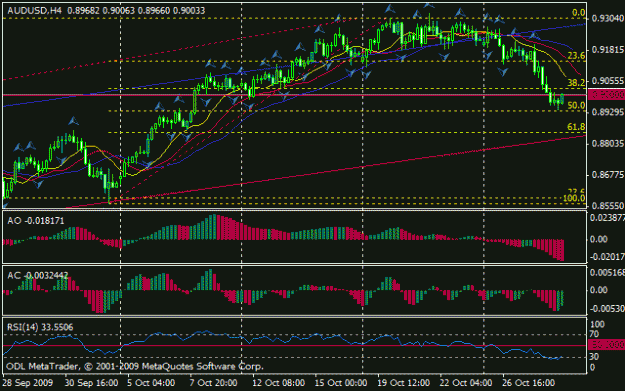Click the 0.85550 price axis value
Image resolution: width=625 pixels, height=391 pixels.
608,206
